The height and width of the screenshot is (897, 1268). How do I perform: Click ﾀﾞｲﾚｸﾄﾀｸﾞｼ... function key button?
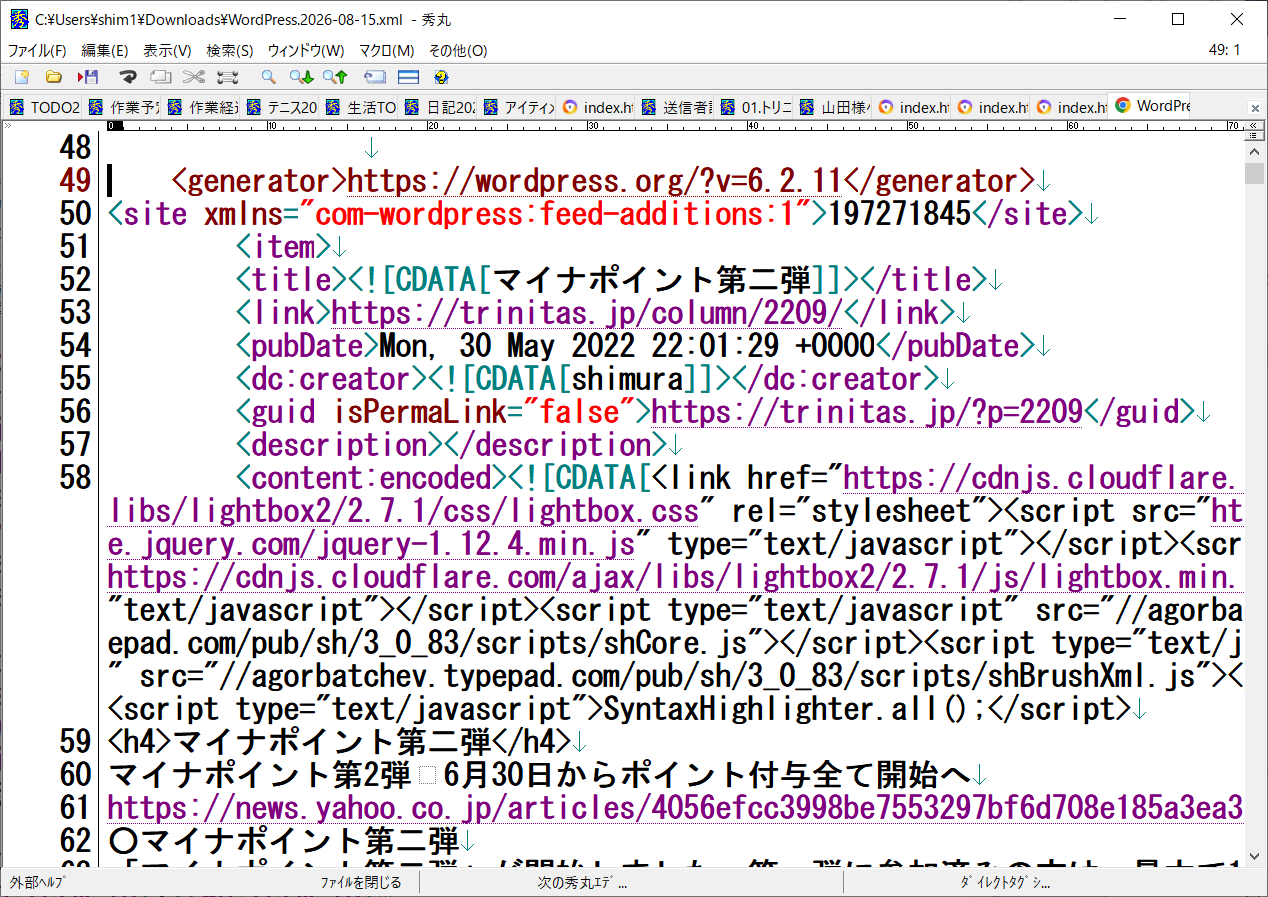point(1005,883)
